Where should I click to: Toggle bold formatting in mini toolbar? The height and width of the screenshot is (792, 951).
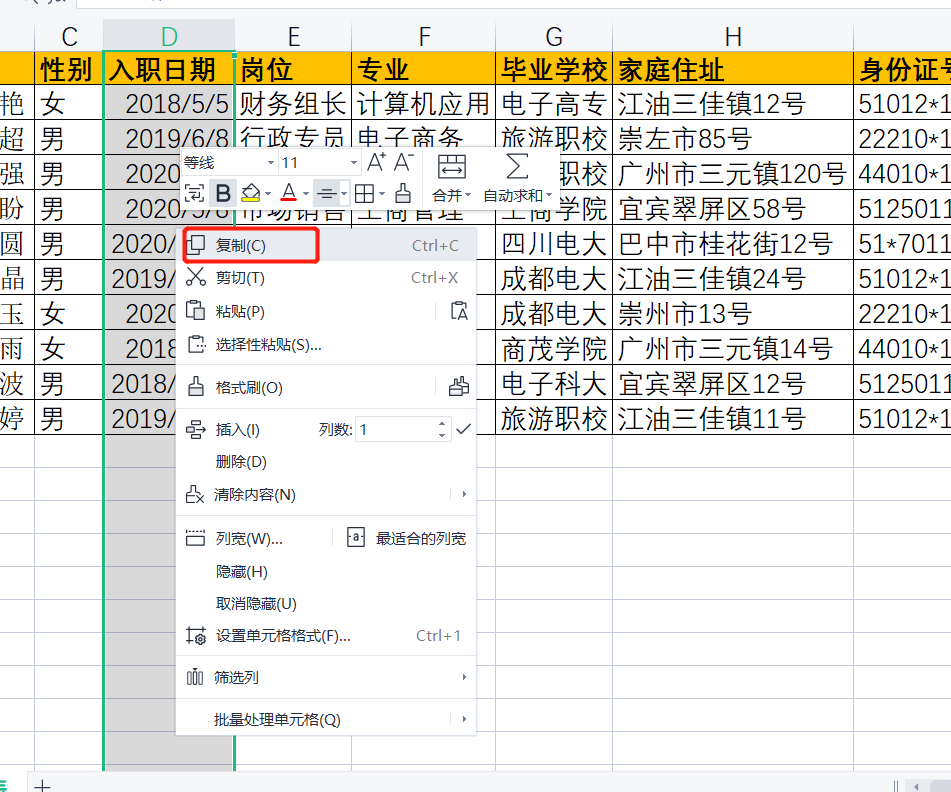coord(223,194)
